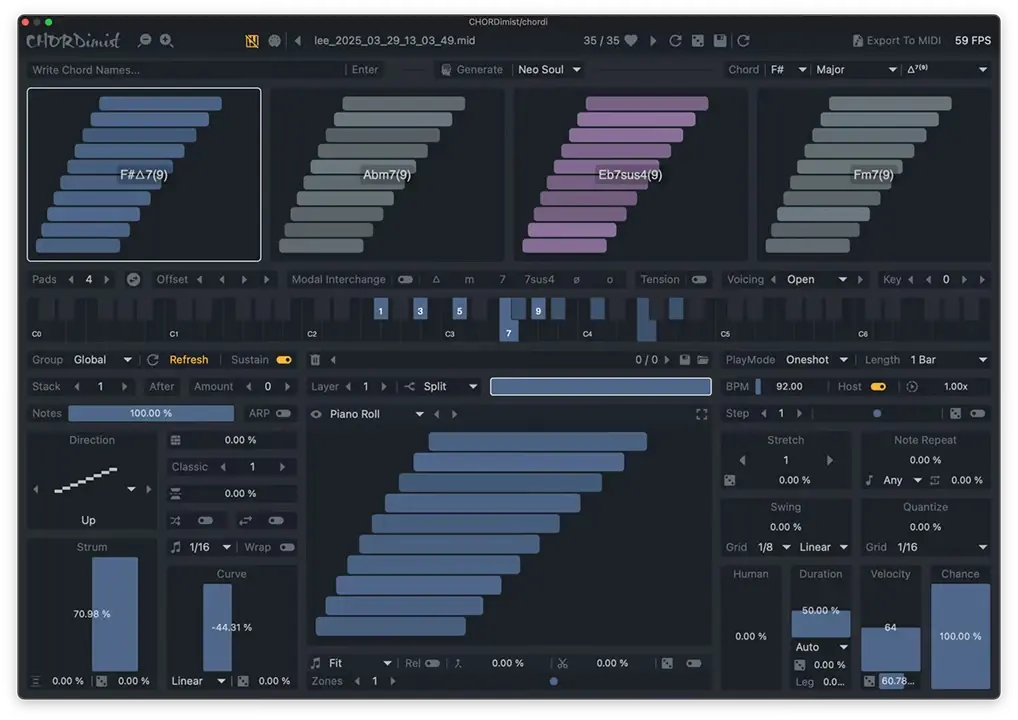Open the PlayMode Oneshot dropdown

pos(817,360)
